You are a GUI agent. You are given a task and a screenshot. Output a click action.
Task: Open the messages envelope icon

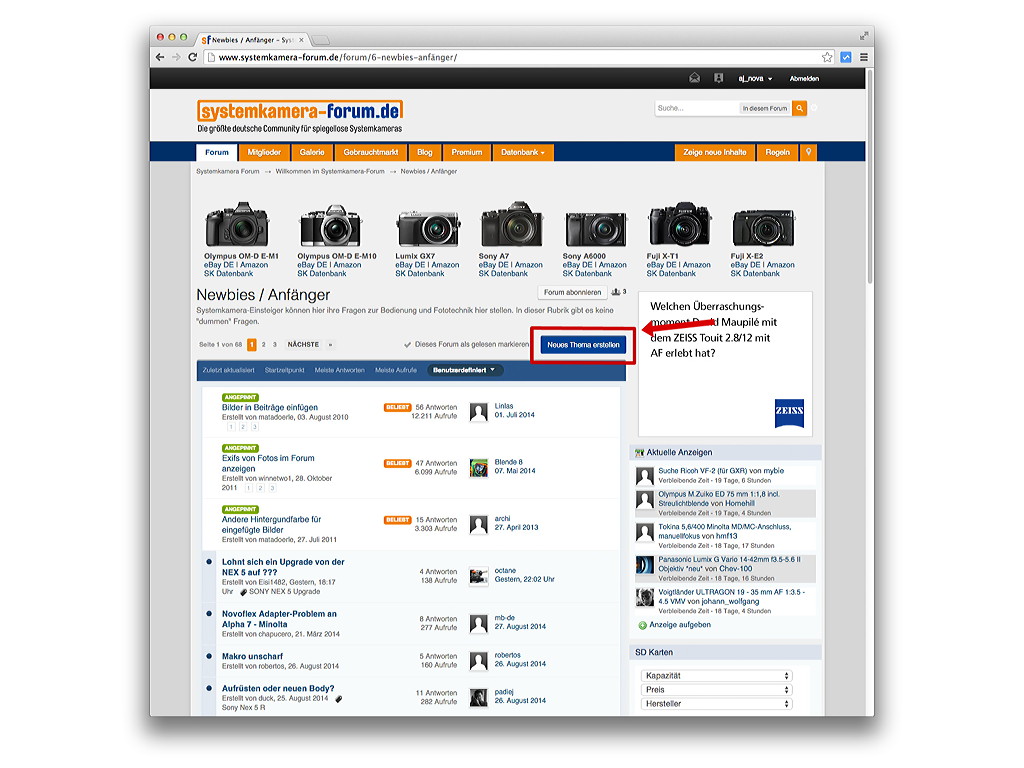click(x=695, y=78)
